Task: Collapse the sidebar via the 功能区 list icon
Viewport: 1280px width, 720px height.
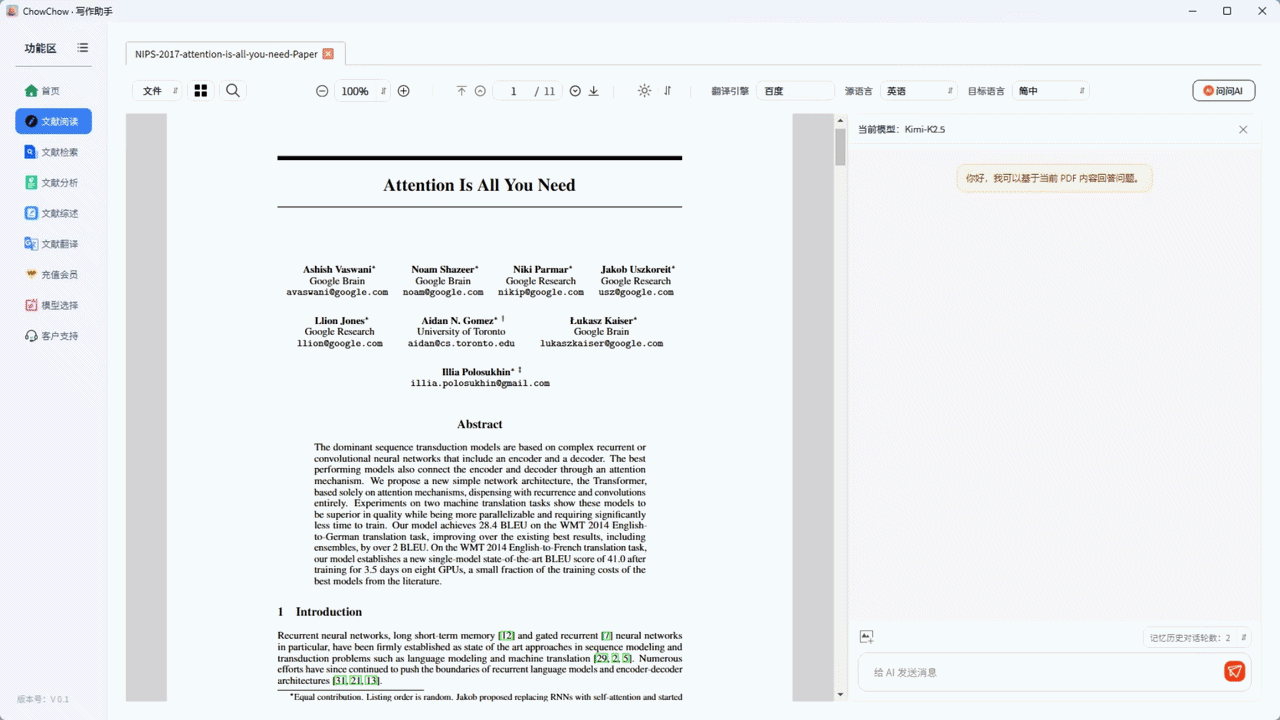Action: 83,48
